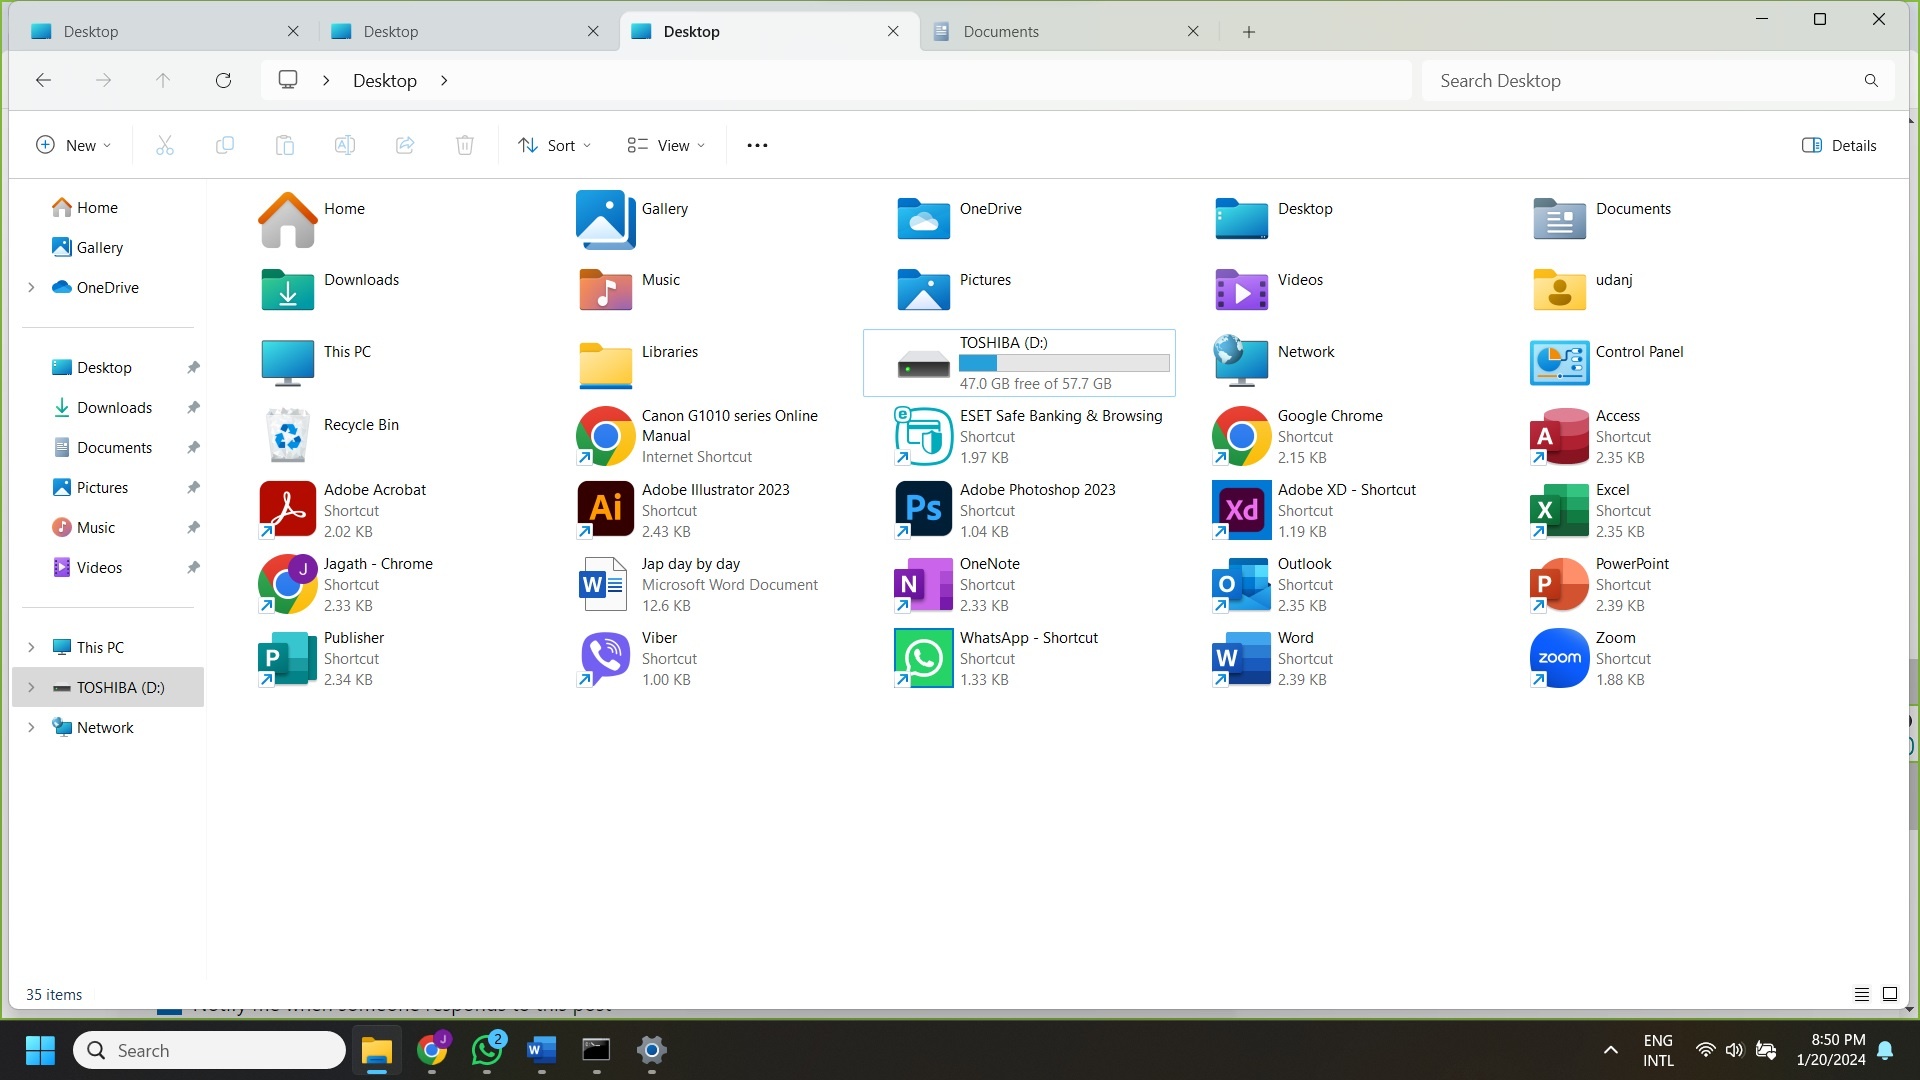Screen dimensions: 1920x1080
Task: Select Gallery in navigation pane
Action: (99, 247)
